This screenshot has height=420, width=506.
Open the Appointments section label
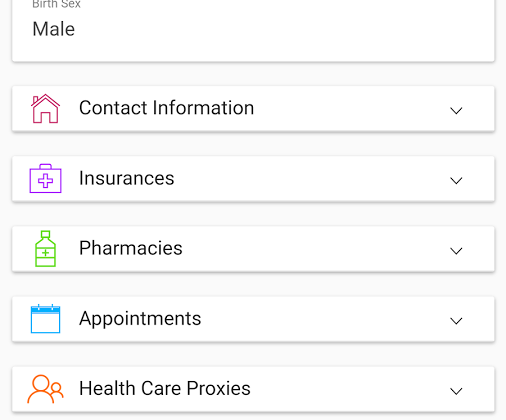click(x=140, y=319)
